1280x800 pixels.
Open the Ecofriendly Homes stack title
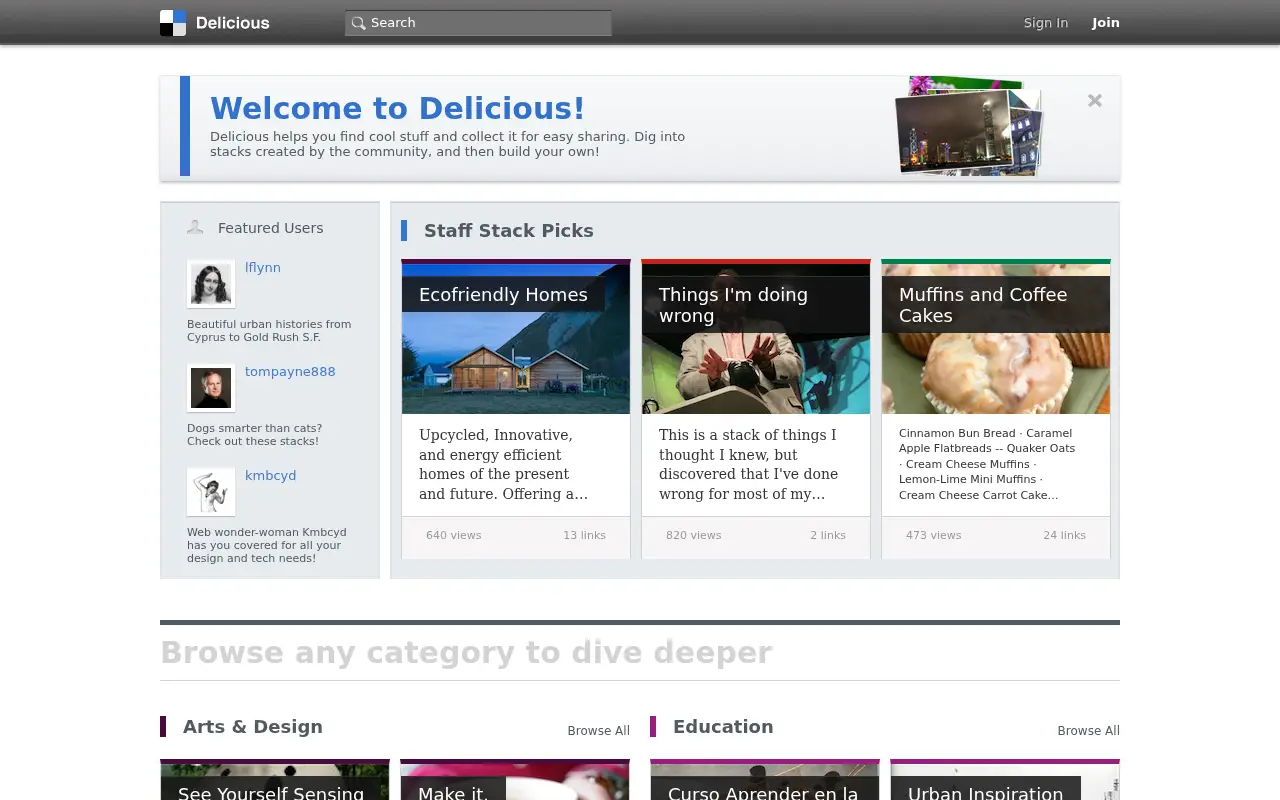(x=503, y=295)
